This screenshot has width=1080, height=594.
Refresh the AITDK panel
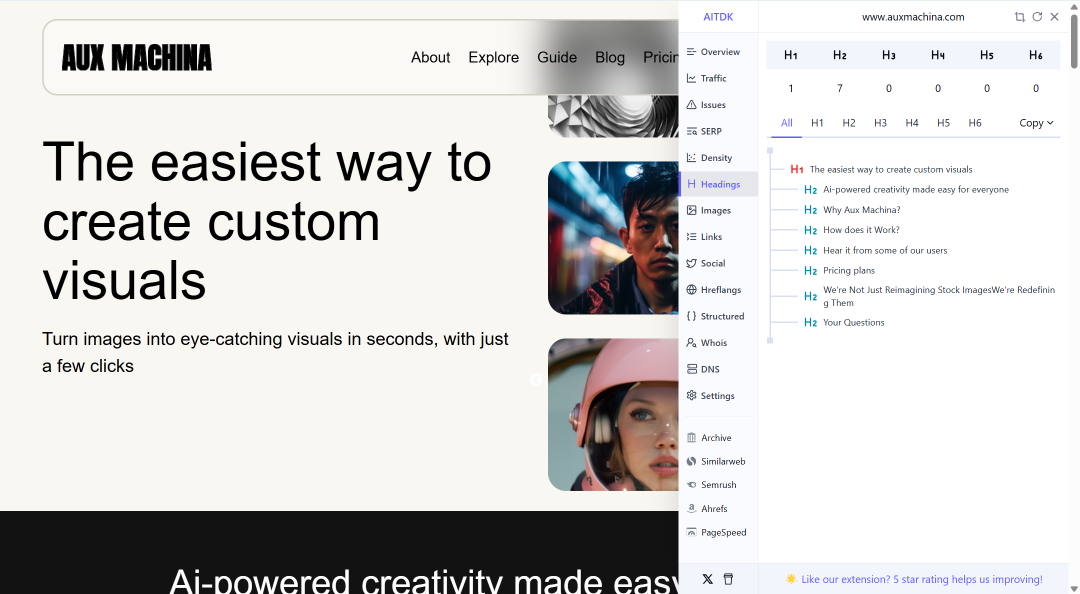coord(1037,17)
